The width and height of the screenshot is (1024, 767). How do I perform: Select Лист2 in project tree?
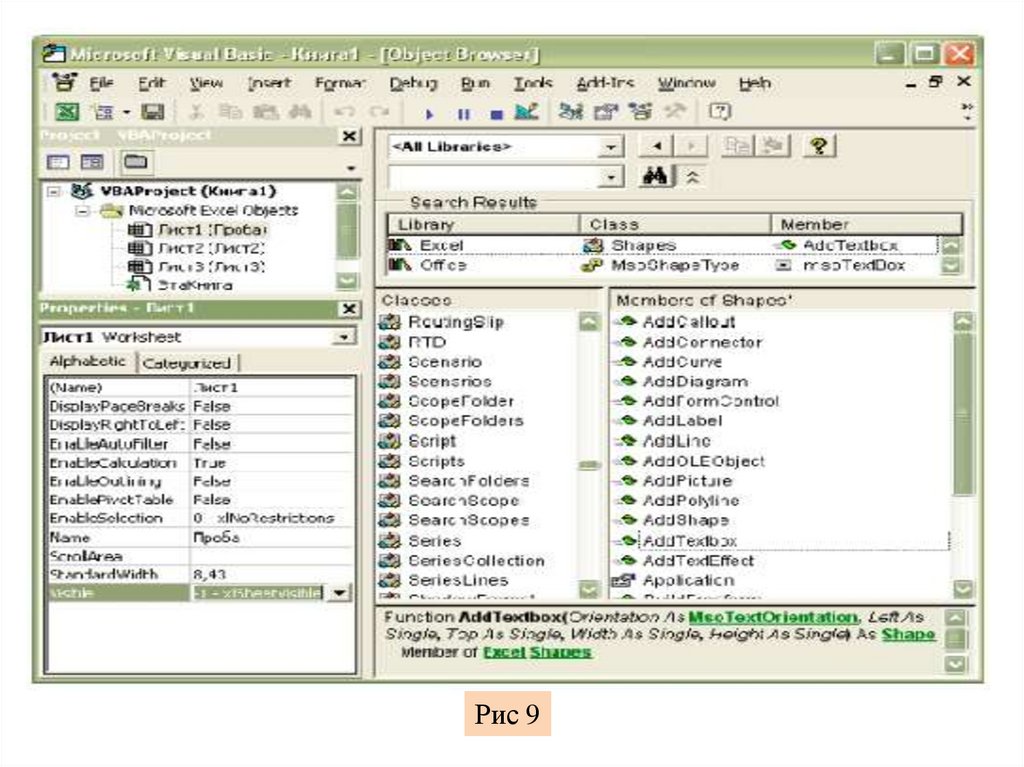210,248
